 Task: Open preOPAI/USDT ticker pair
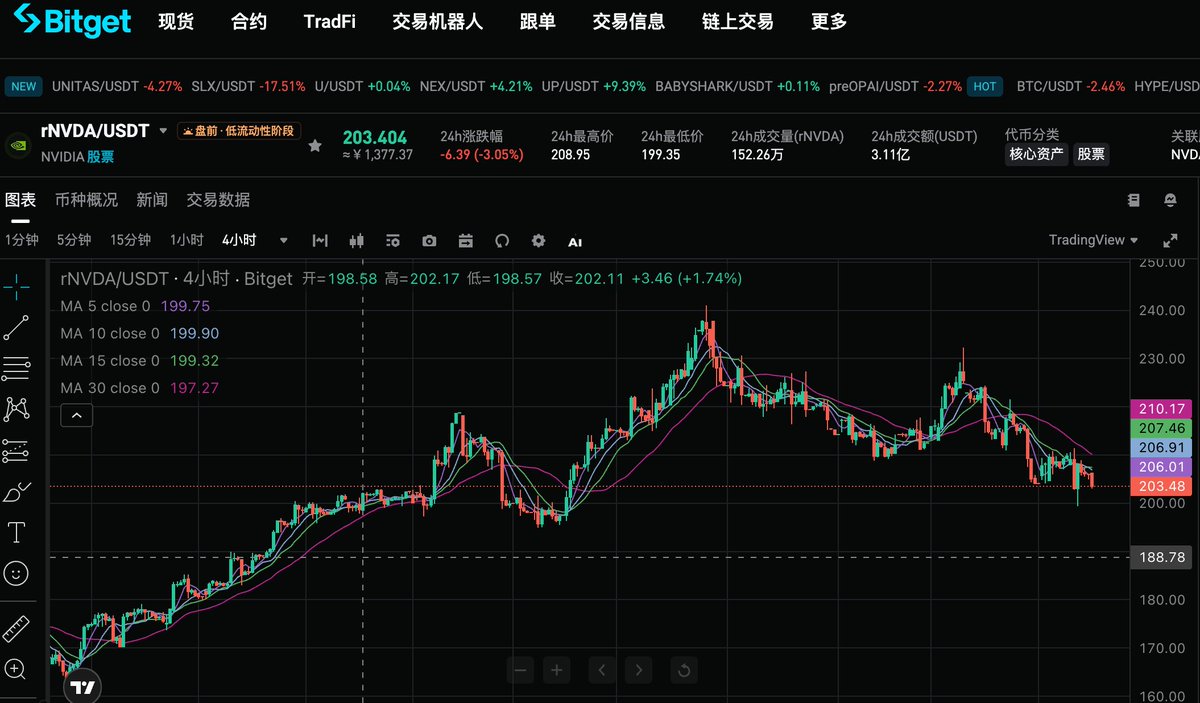pyautogui.click(x=896, y=86)
